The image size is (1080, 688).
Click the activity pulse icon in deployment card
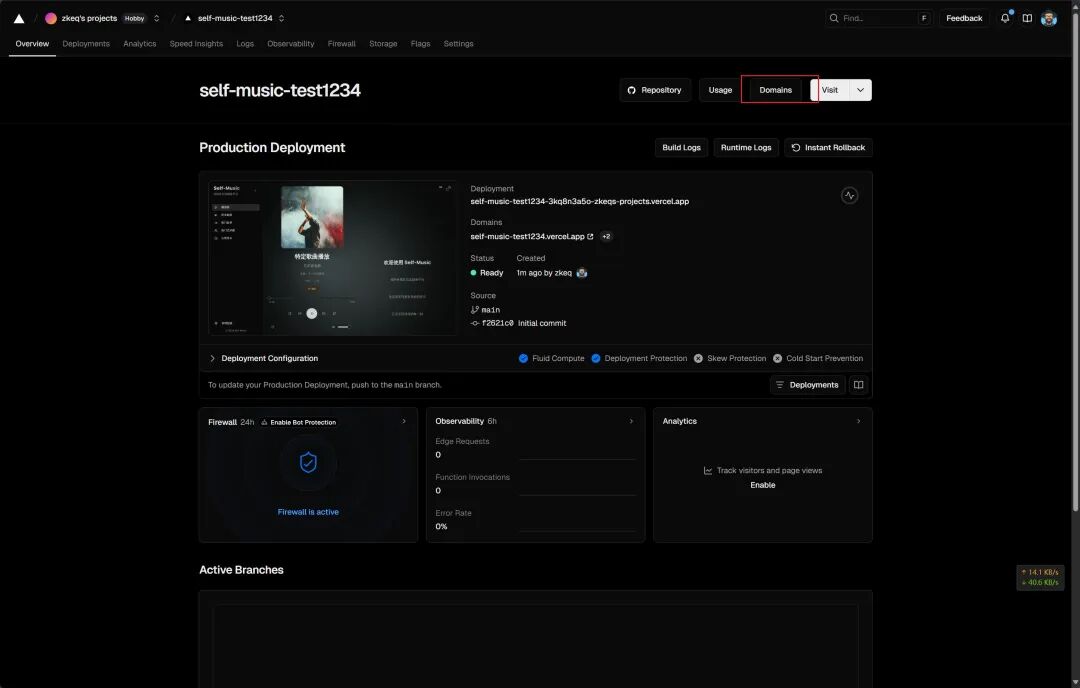[x=849, y=196]
